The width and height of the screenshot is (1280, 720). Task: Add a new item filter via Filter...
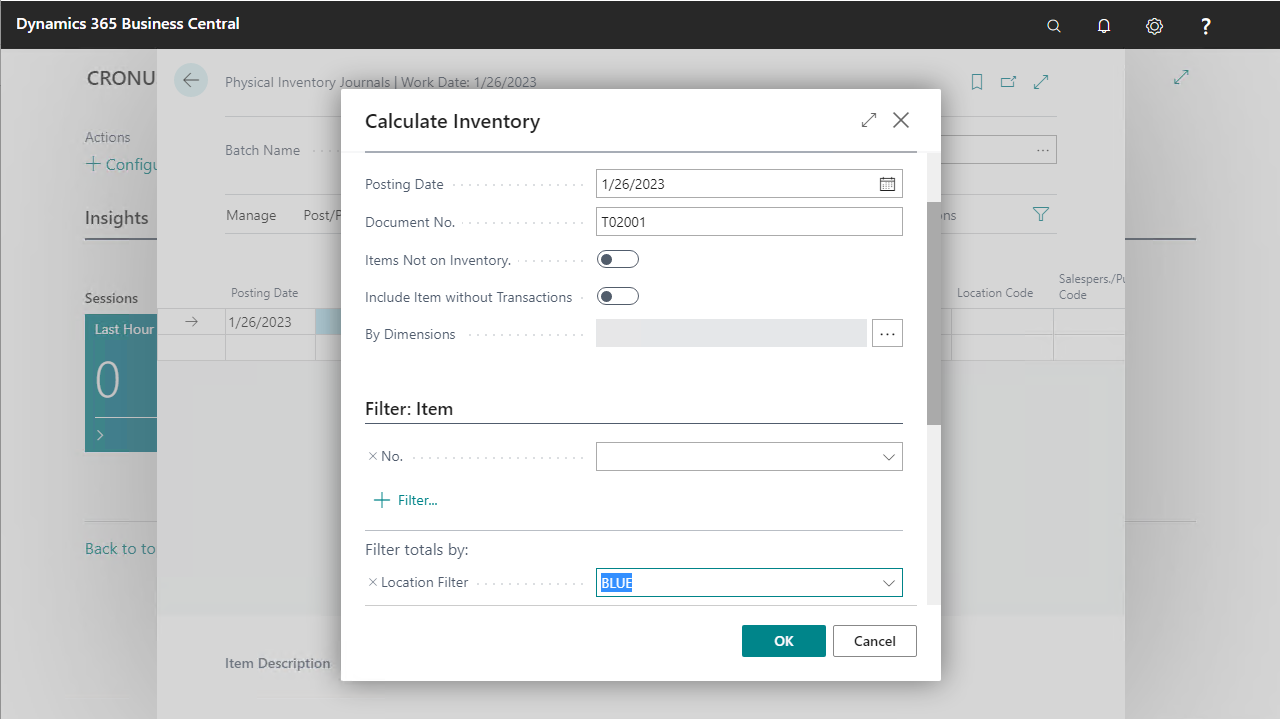pyautogui.click(x=405, y=500)
